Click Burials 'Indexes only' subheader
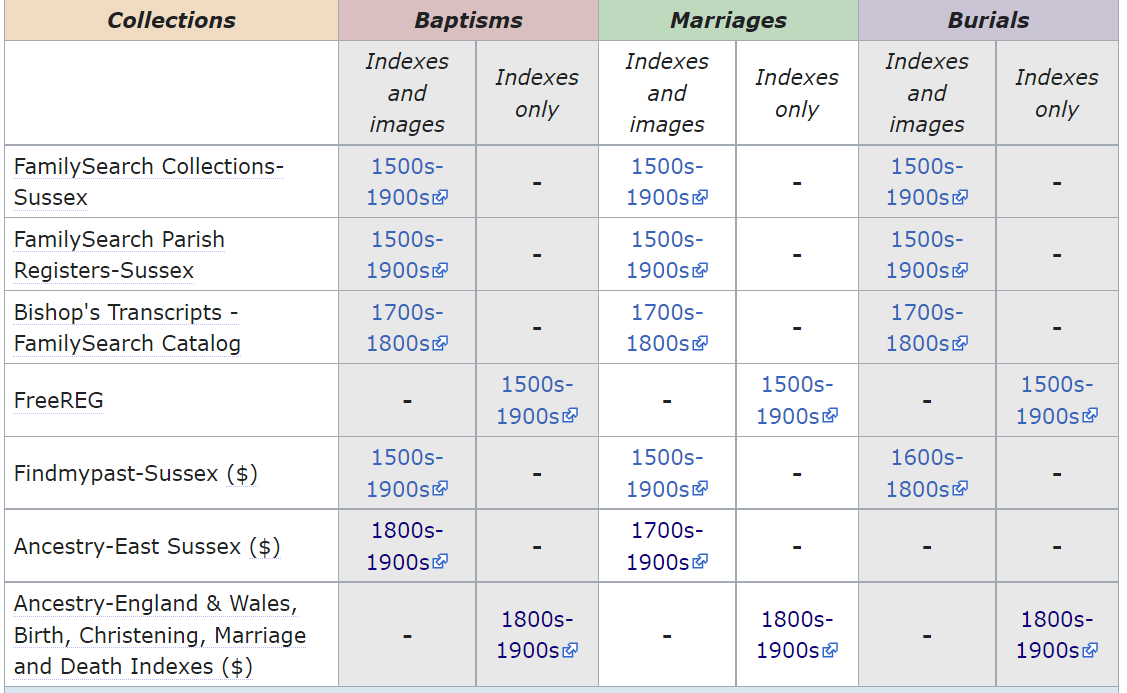1127x693 pixels. 1057,93
